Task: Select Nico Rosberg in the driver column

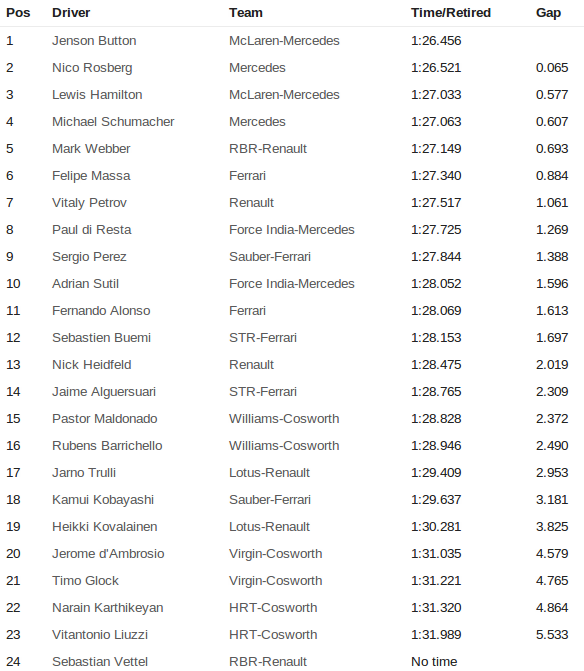Action: [x=92, y=68]
